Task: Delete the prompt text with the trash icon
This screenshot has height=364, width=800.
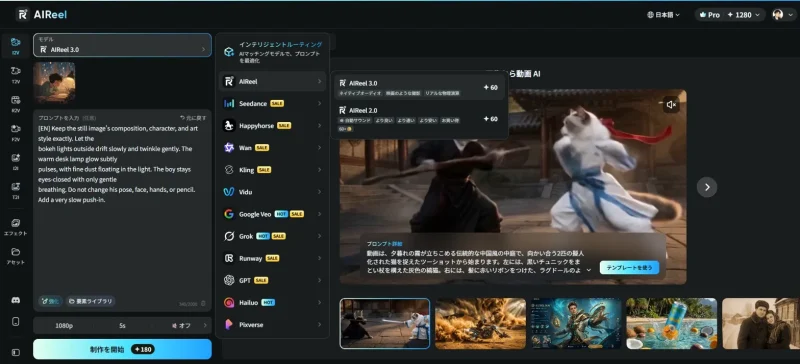Action: pos(204,304)
